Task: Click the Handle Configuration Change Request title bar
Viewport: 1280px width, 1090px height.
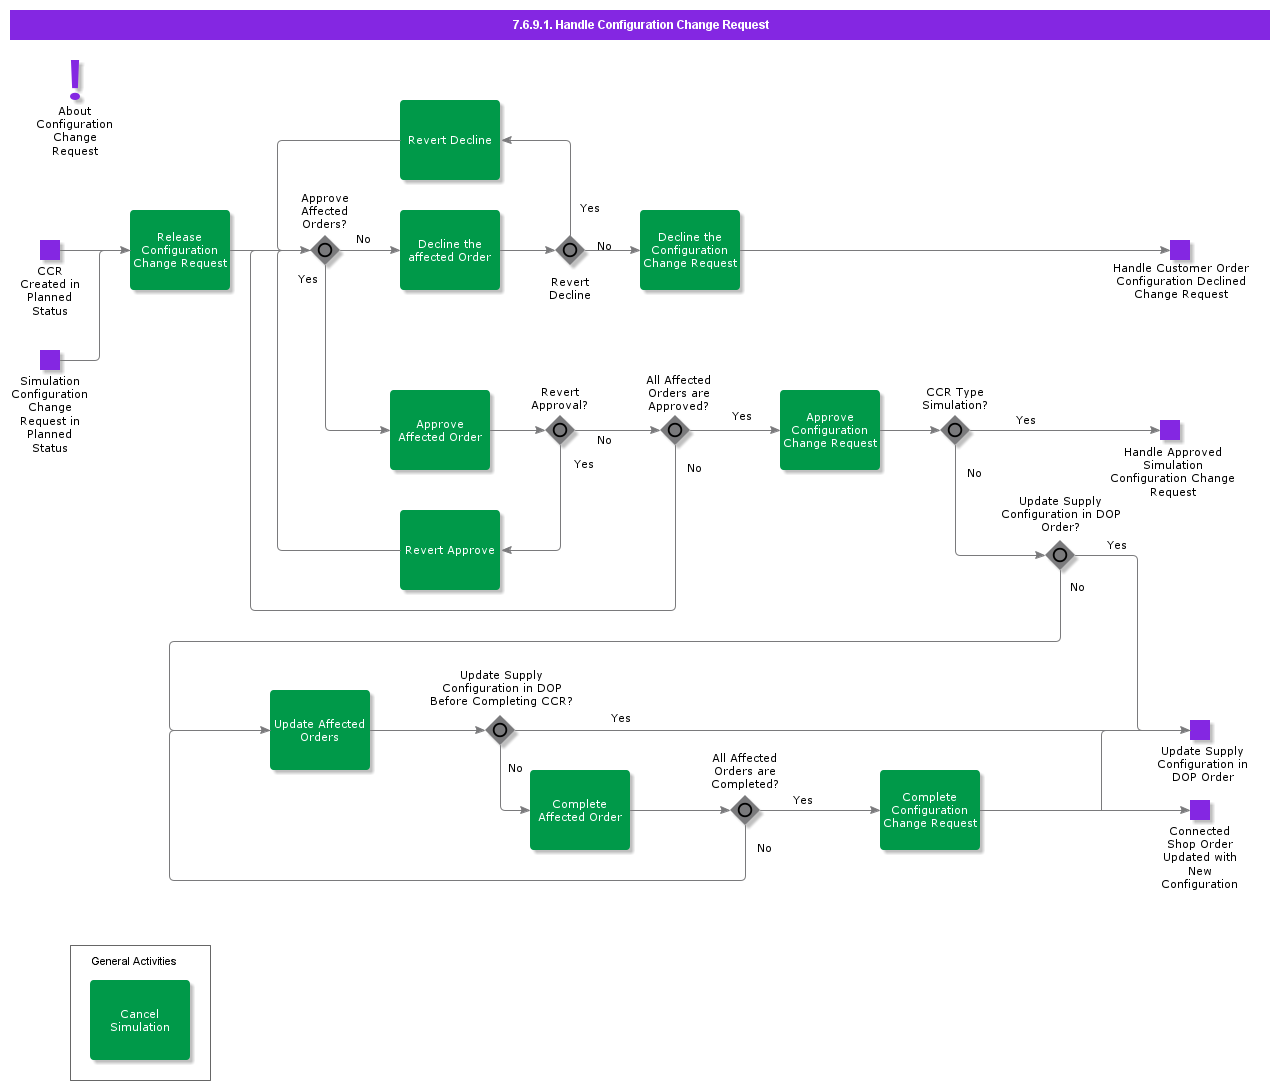Action: click(640, 25)
